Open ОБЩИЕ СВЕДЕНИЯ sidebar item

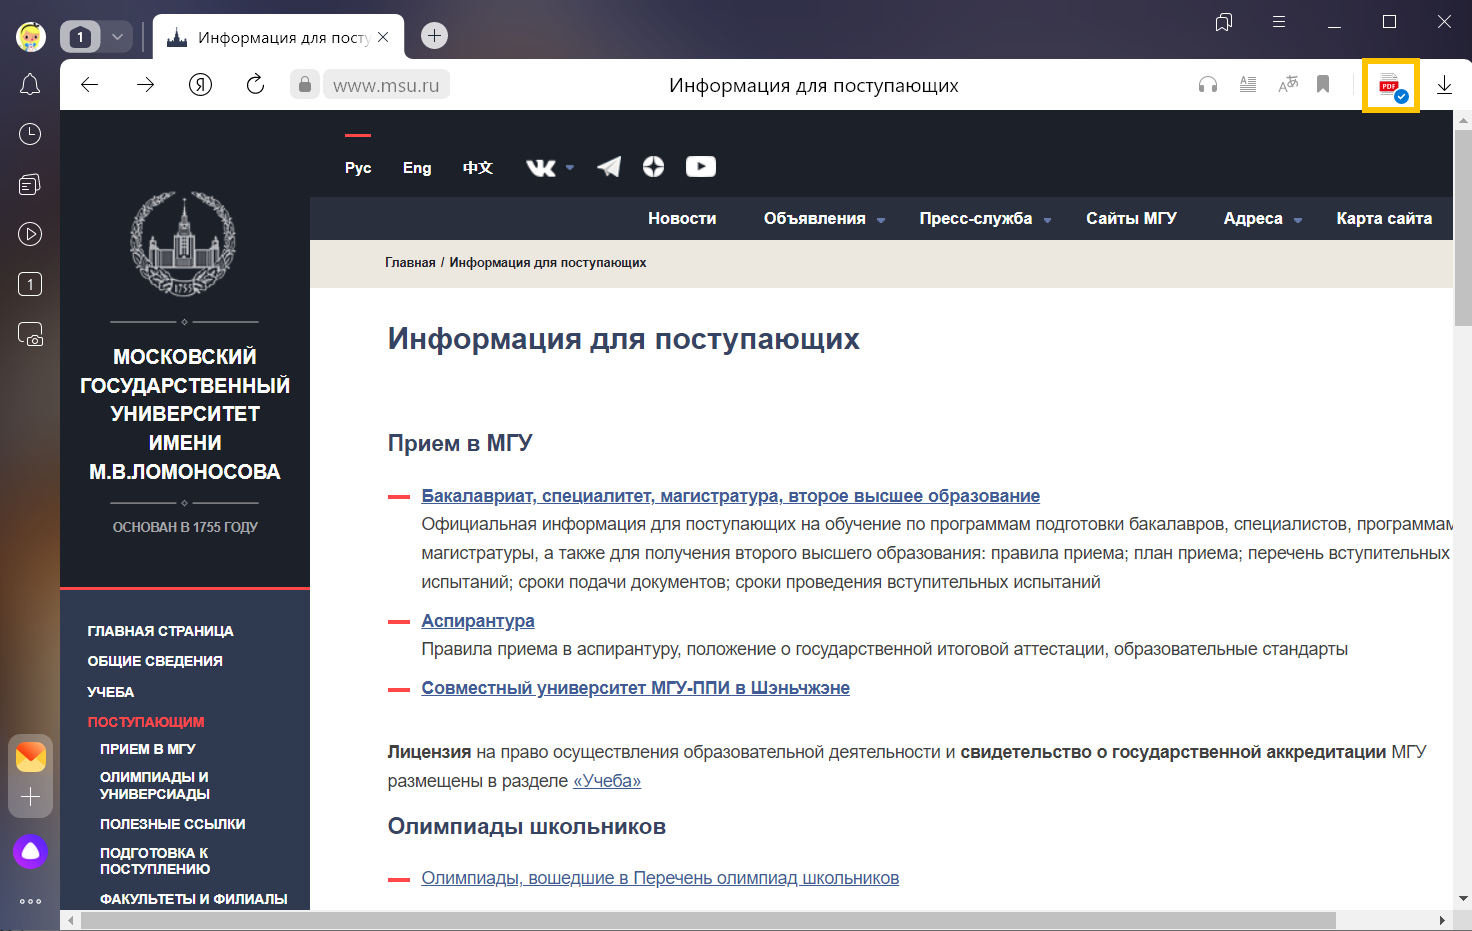(155, 661)
